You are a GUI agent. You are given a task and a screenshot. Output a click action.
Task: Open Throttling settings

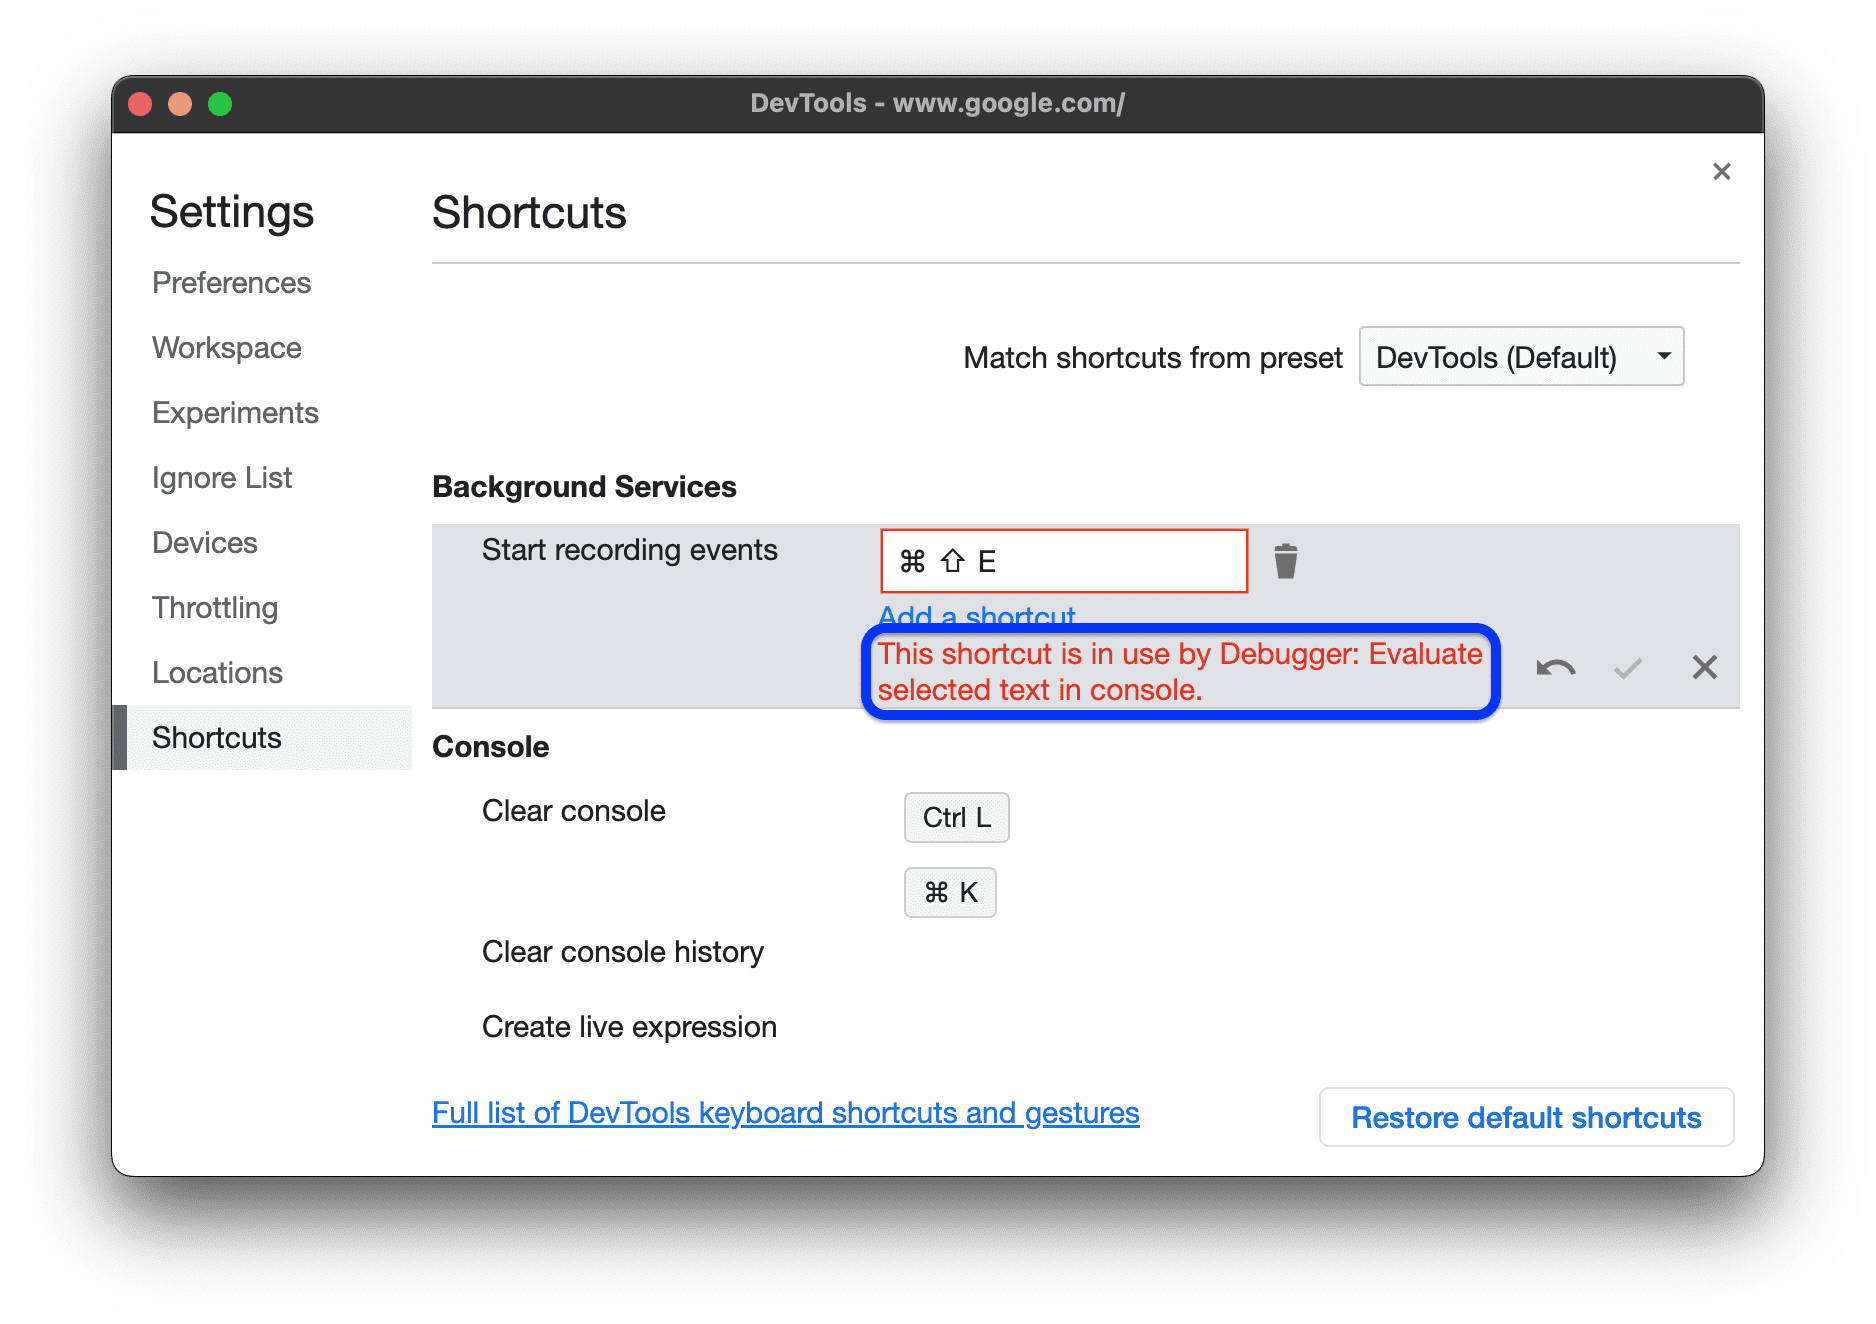pyautogui.click(x=214, y=607)
